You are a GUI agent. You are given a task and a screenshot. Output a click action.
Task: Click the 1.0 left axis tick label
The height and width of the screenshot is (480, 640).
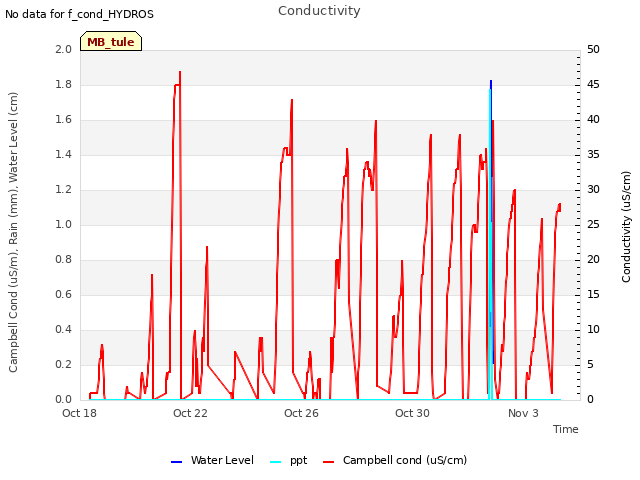coord(63,224)
